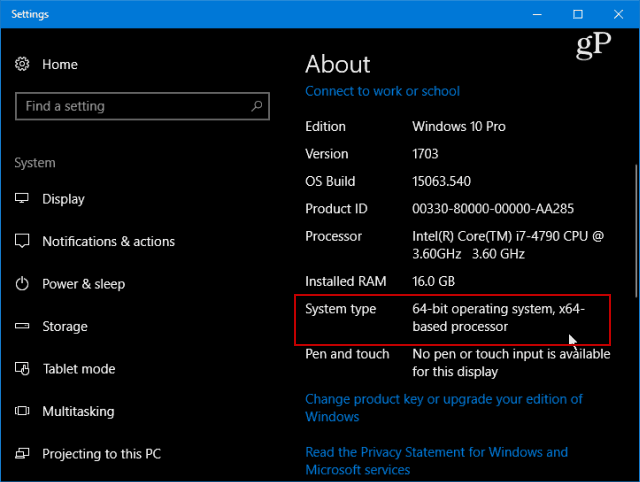Click the OS Build value 15063.540
640x482 pixels.
[441, 181]
